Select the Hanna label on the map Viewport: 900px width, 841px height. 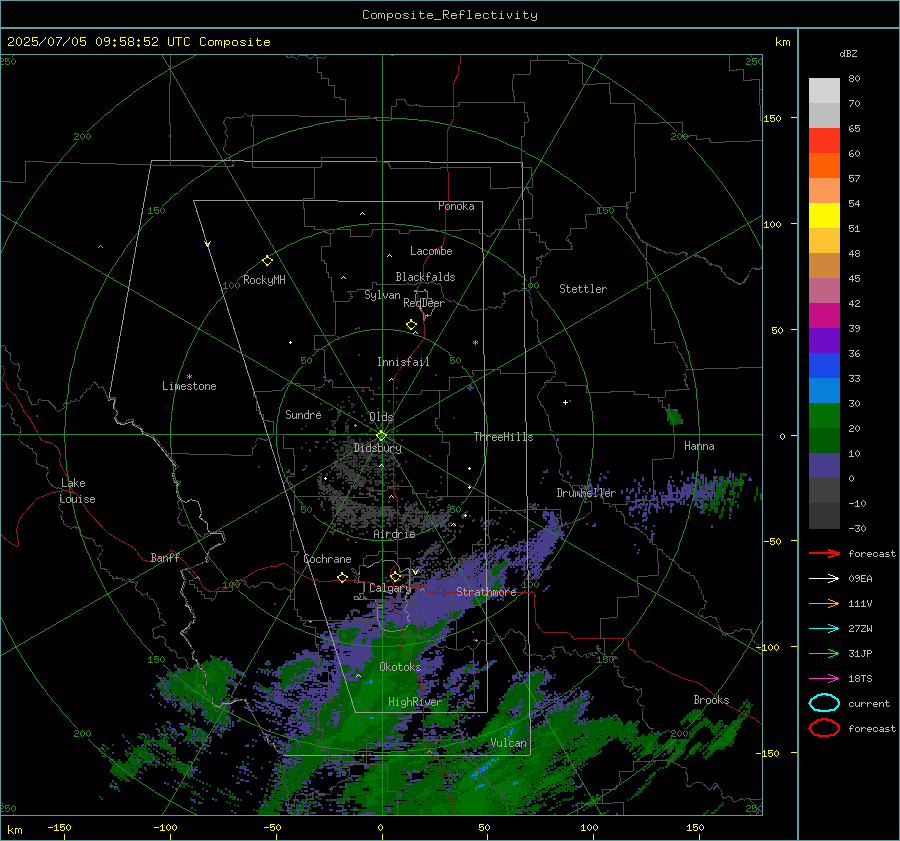(699, 446)
